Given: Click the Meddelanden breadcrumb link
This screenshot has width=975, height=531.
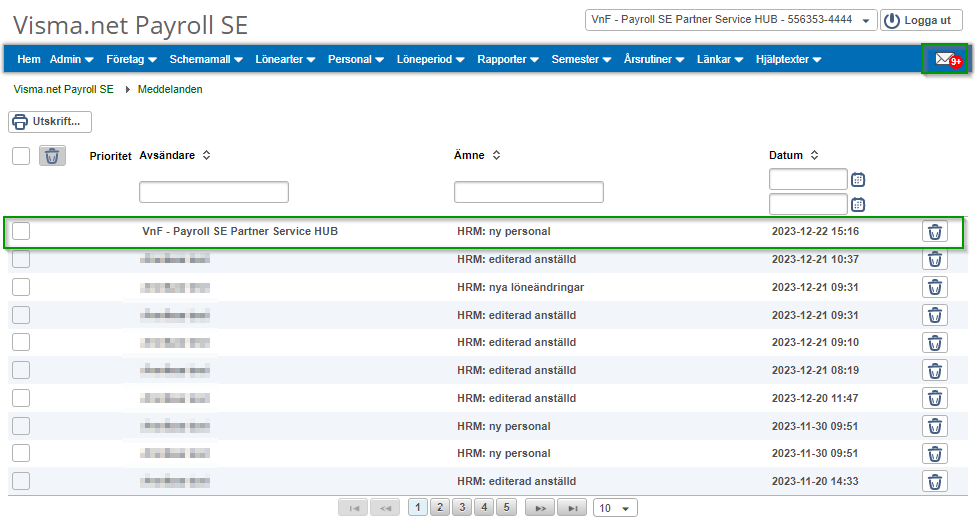Looking at the screenshot, I should (170, 90).
